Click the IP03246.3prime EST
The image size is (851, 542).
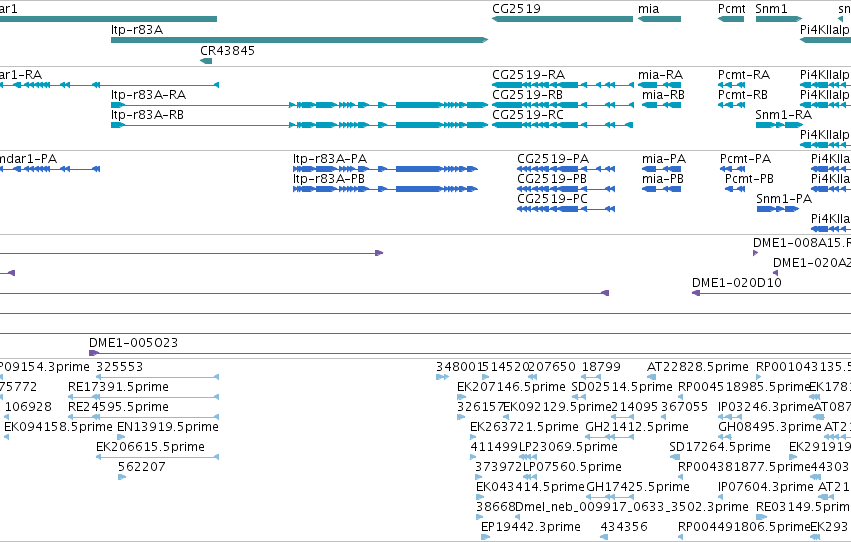(730, 418)
